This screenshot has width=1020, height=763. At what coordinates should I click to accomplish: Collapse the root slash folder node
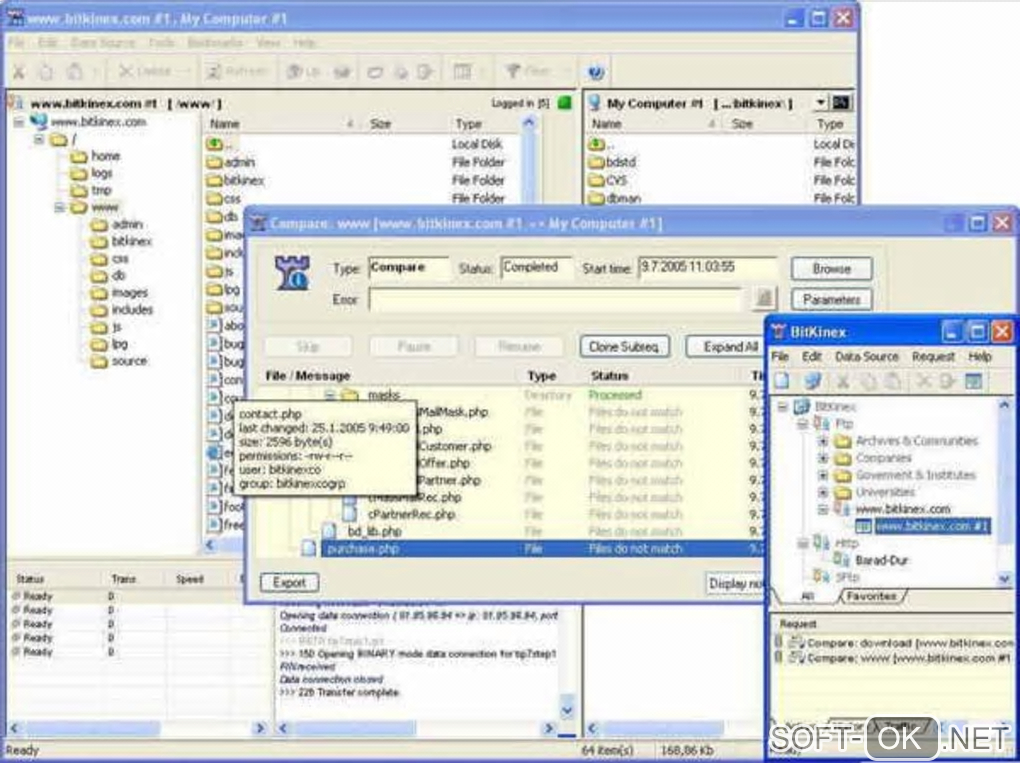coord(39,139)
